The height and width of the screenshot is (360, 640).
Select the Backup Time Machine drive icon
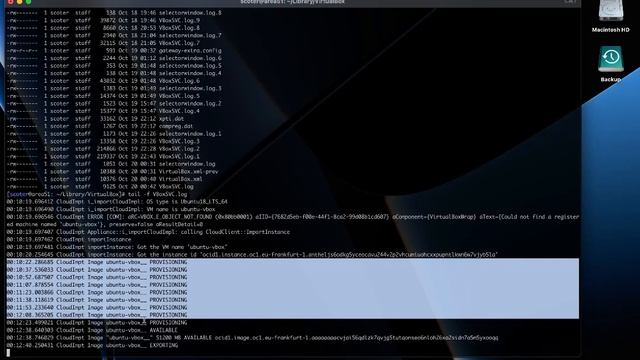click(x=611, y=59)
